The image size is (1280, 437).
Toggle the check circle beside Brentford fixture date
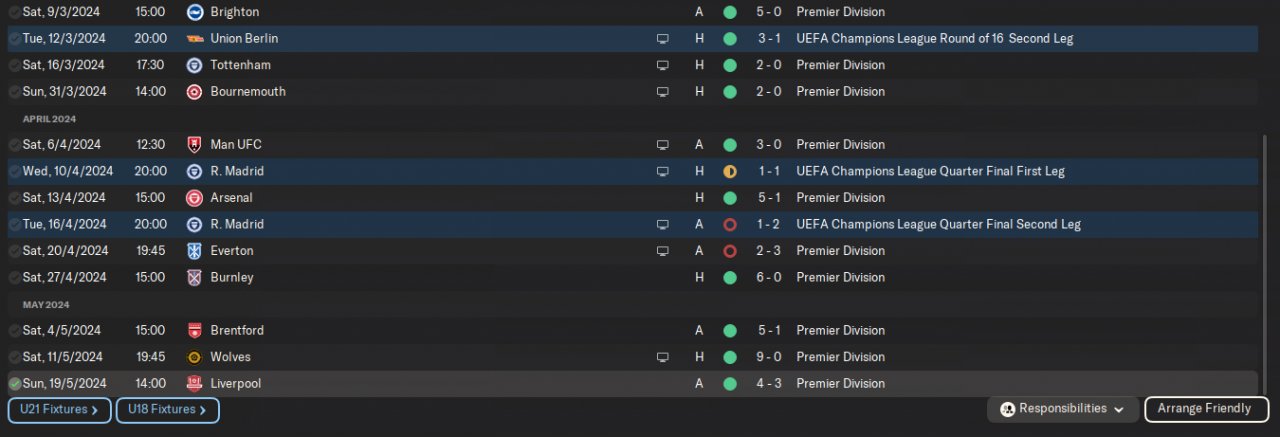pyautogui.click(x=14, y=331)
